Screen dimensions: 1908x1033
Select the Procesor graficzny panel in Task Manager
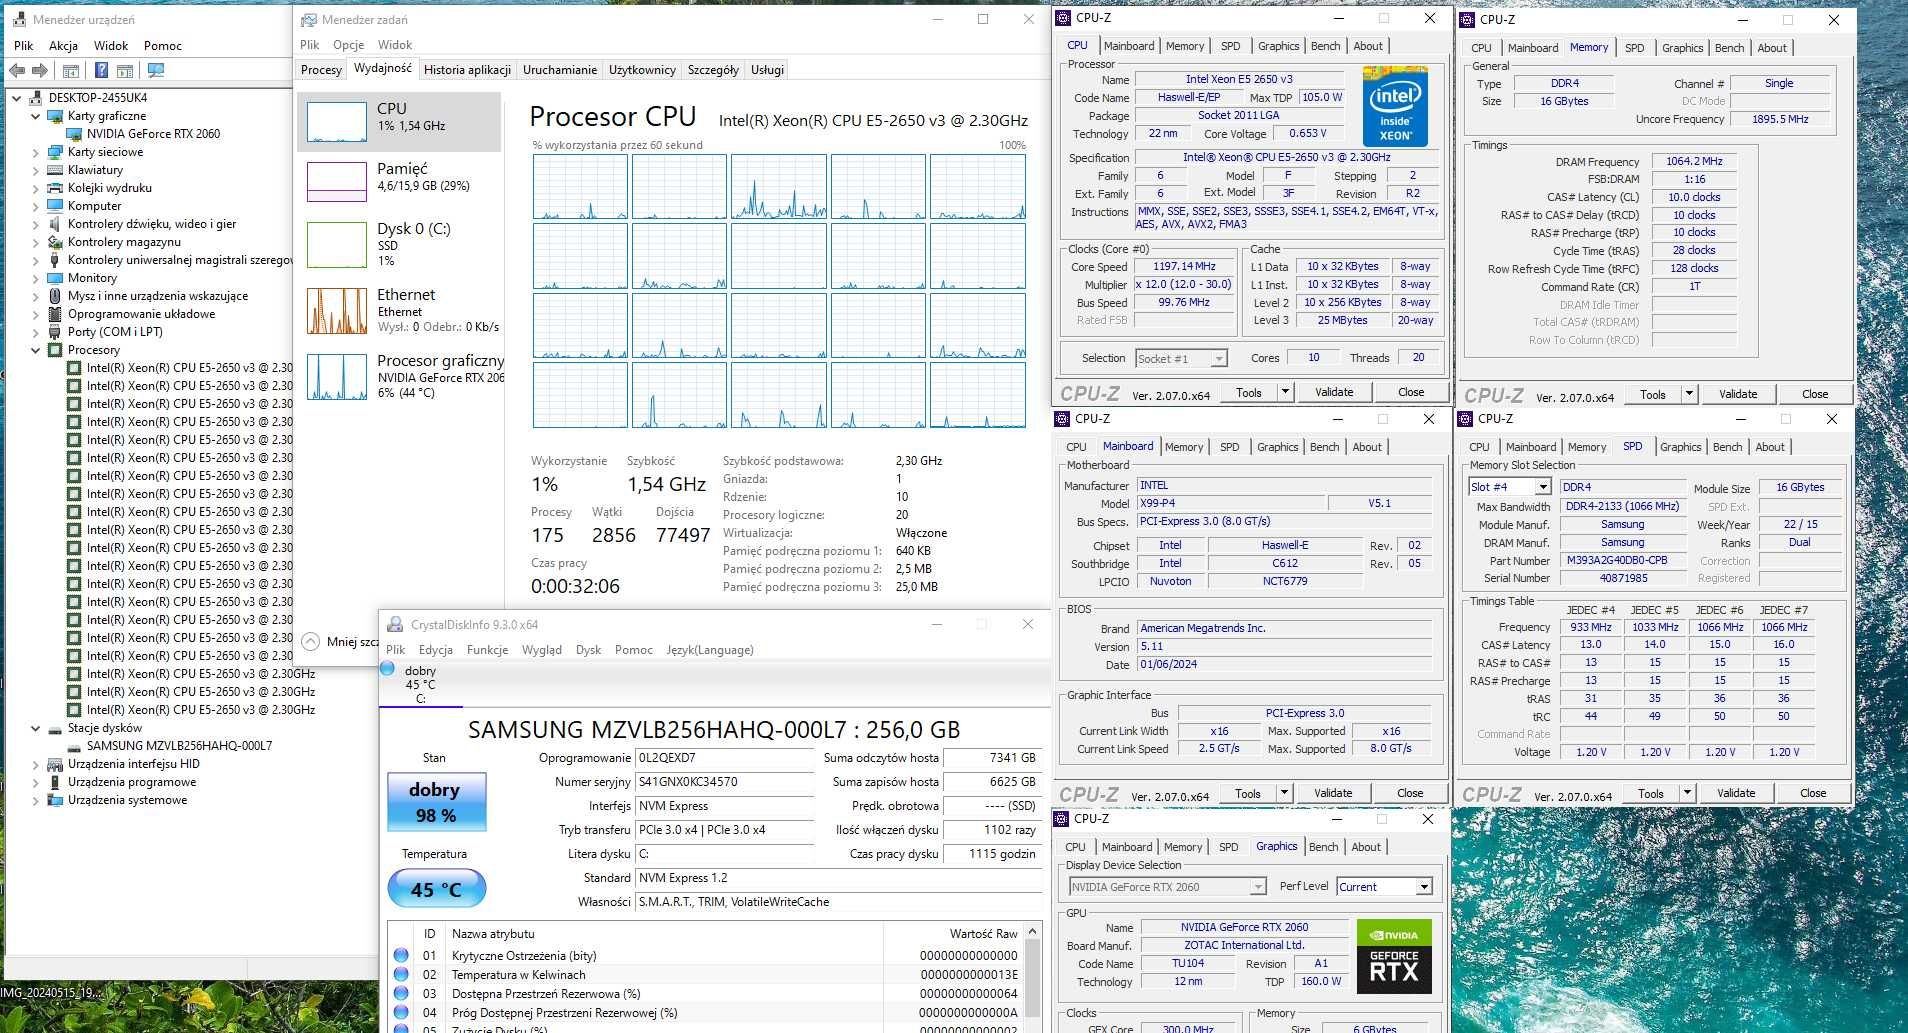click(400, 376)
